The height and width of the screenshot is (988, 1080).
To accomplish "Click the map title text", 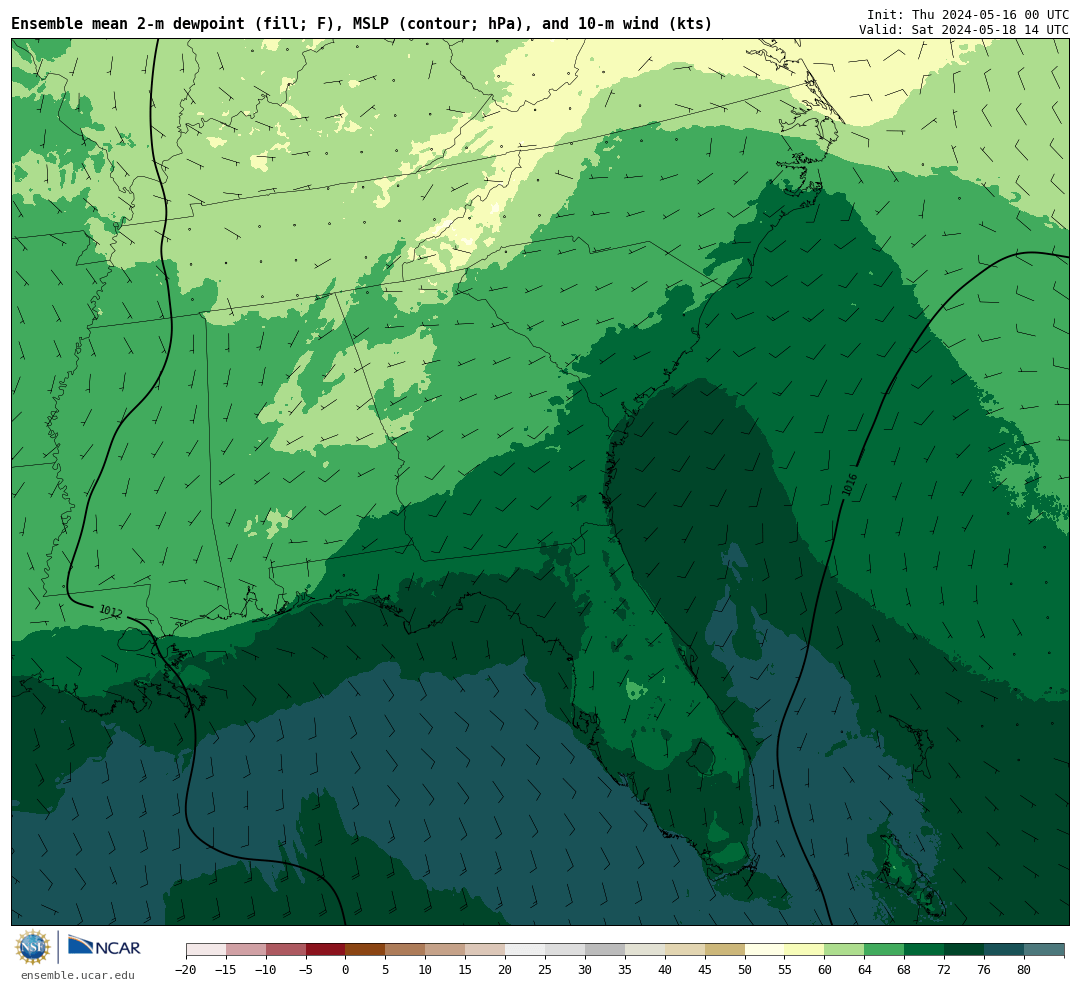I will [362, 23].
